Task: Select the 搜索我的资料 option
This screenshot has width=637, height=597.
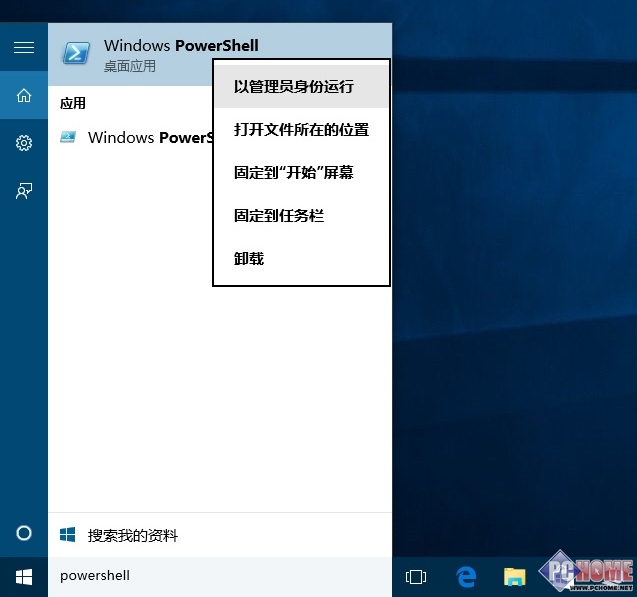Action: 220,535
